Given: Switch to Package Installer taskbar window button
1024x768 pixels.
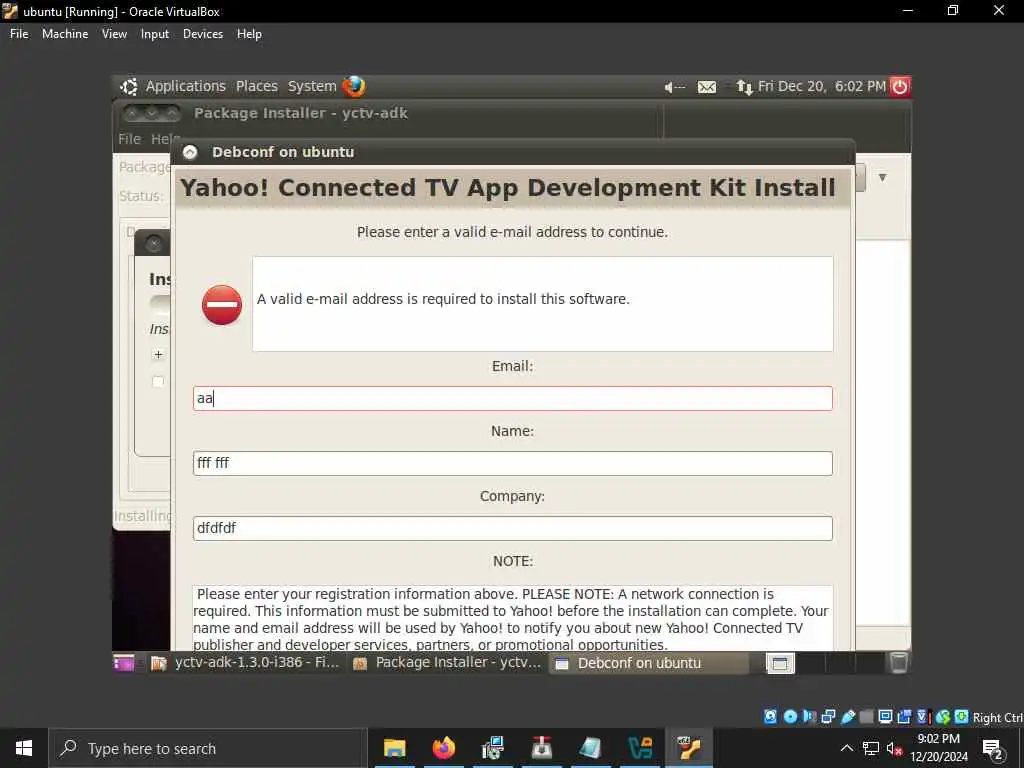Looking at the screenshot, I should [x=447, y=663].
